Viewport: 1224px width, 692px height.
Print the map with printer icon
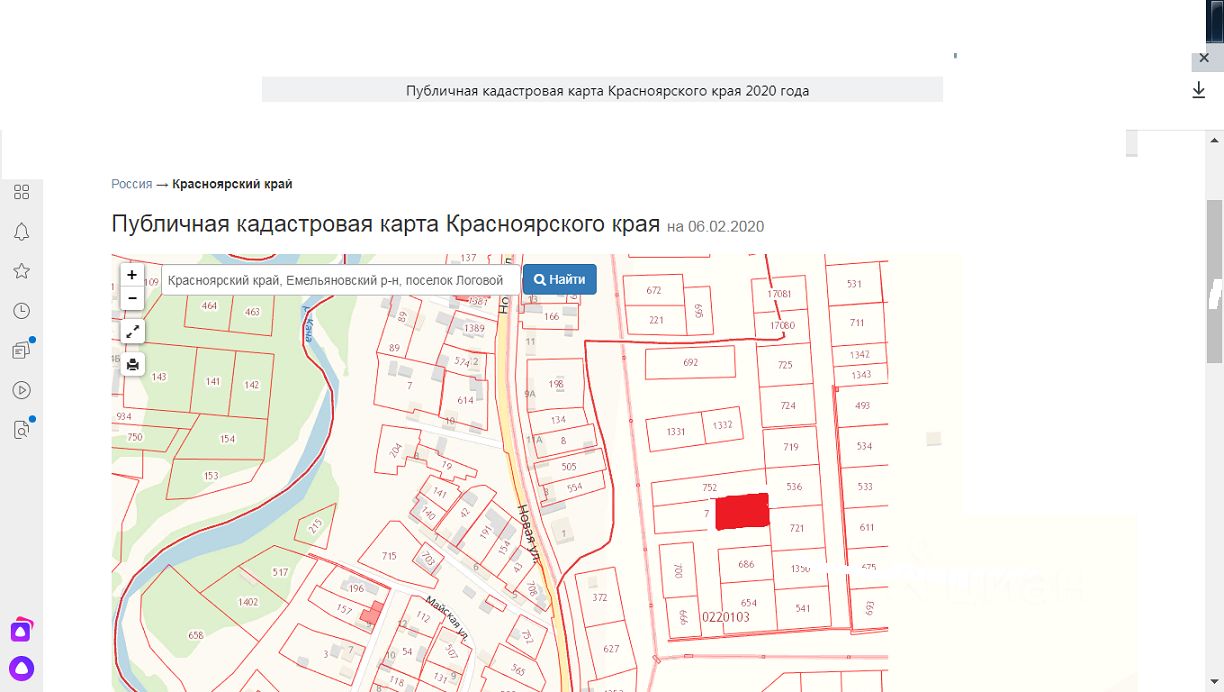point(132,364)
